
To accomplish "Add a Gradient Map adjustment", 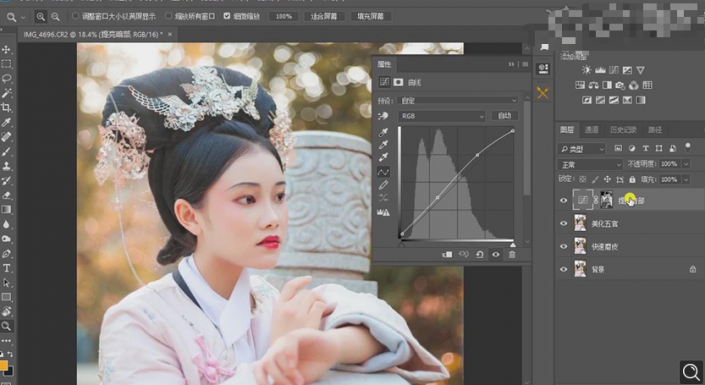I will click(641, 100).
